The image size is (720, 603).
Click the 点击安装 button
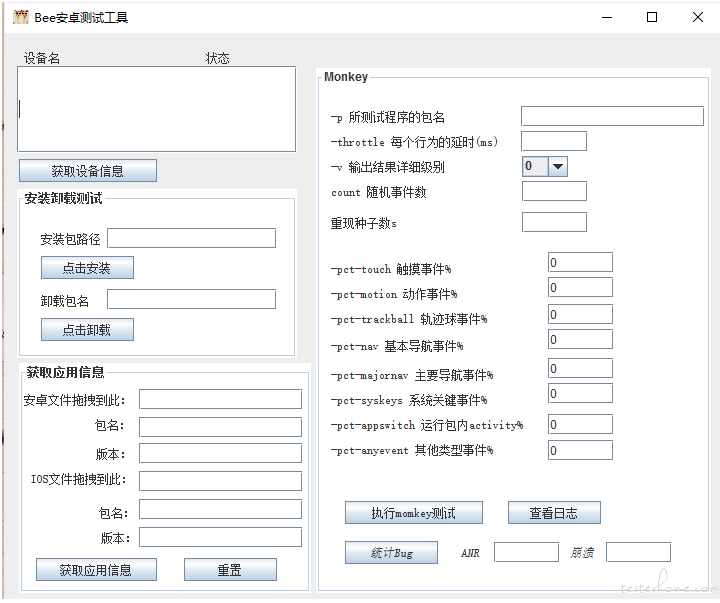pos(87,268)
